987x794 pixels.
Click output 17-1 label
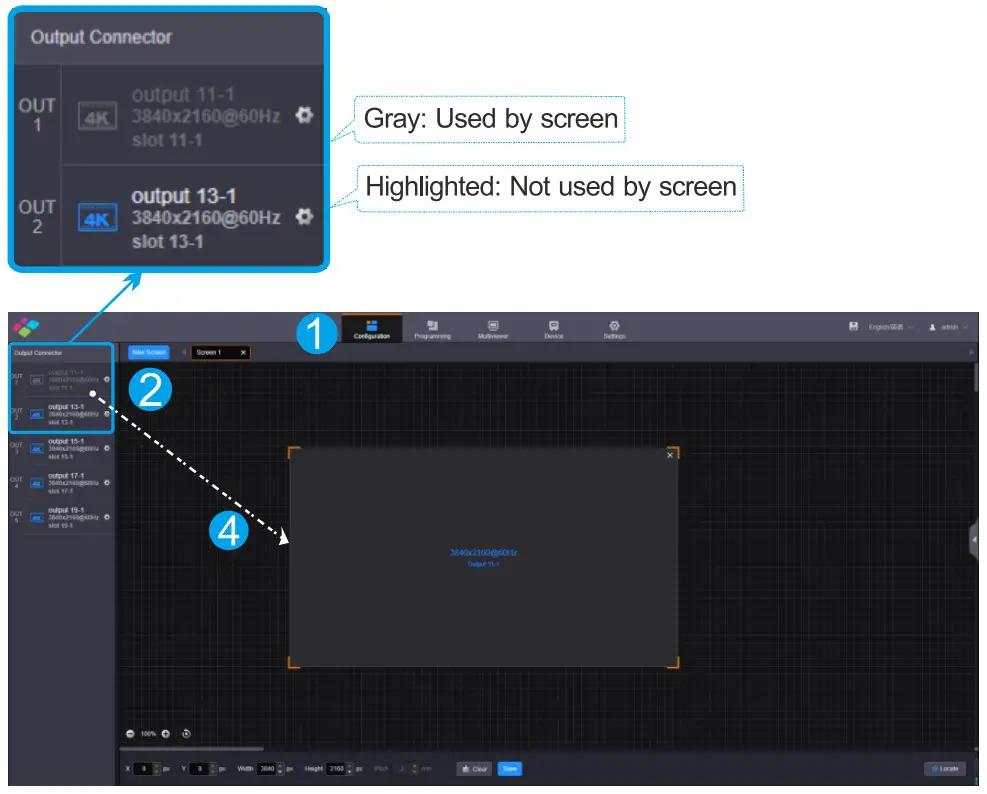pyautogui.click(x=66, y=476)
